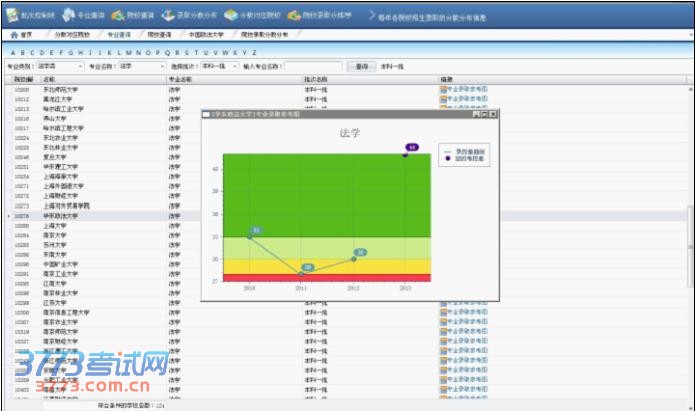This screenshot has height=411, width=695.
Task: Switch to the 中国政法大学 tab
Action: [x=207, y=34]
